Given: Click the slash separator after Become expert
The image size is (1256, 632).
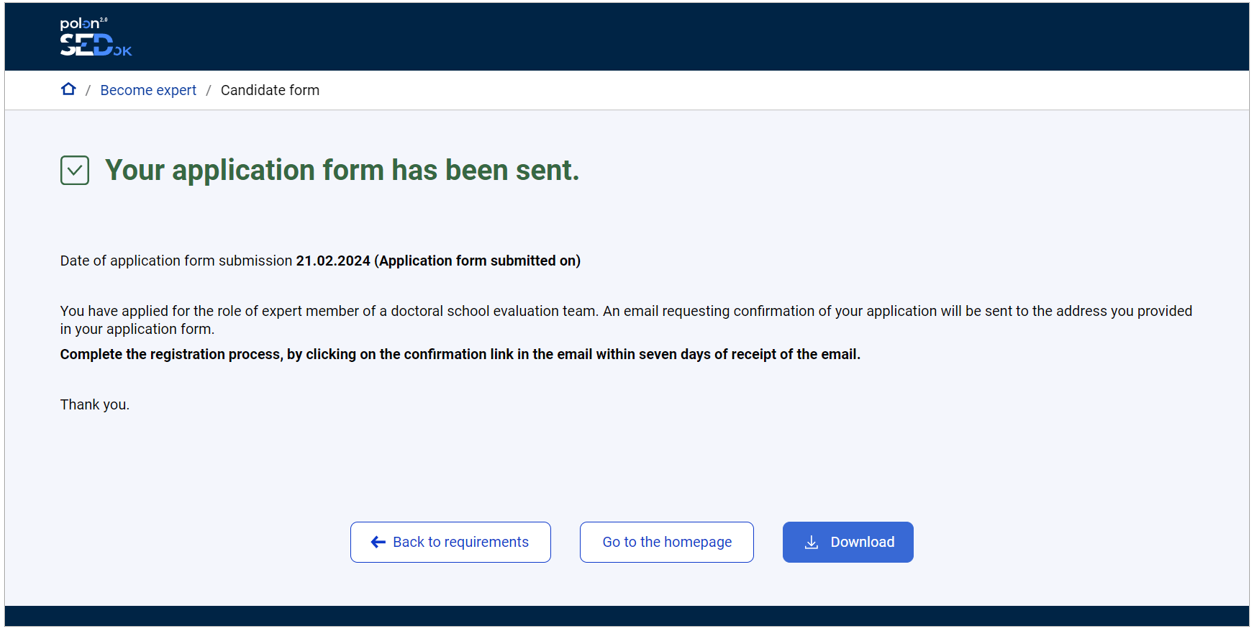Looking at the screenshot, I should click(208, 90).
